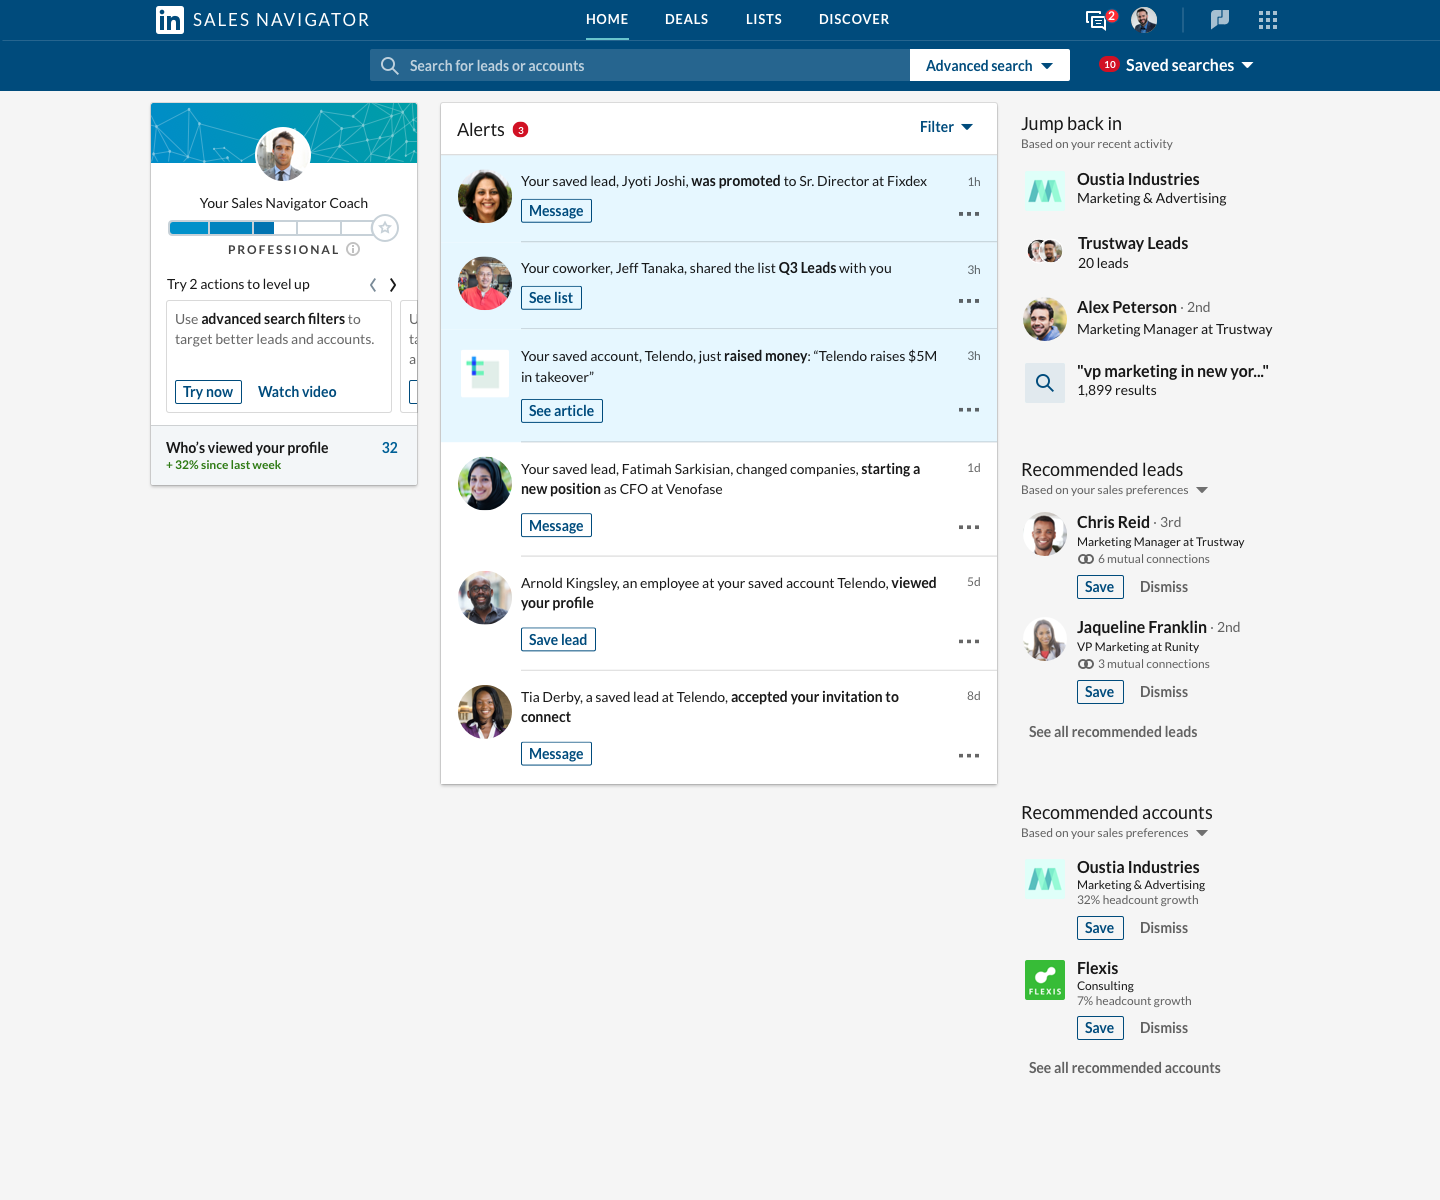Click the coach level progress bar

271,228
